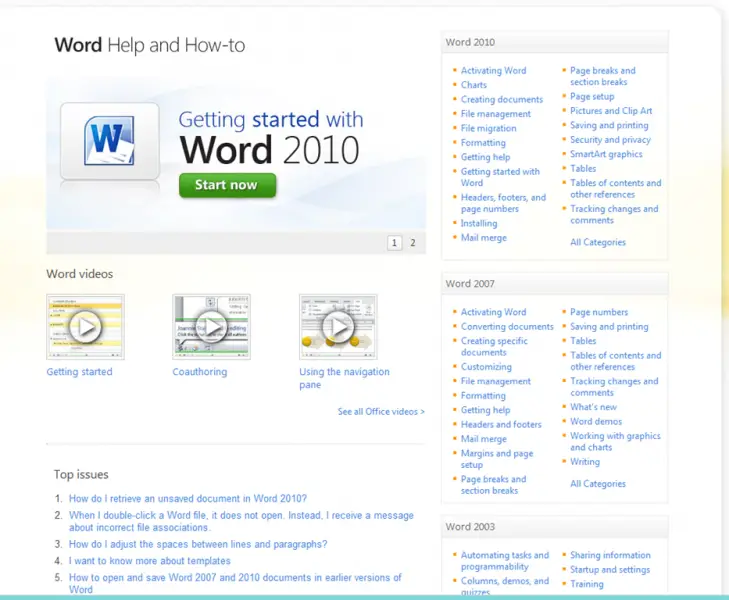Open the File migration link
Viewport: 729px width, 600px height.
tap(489, 128)
